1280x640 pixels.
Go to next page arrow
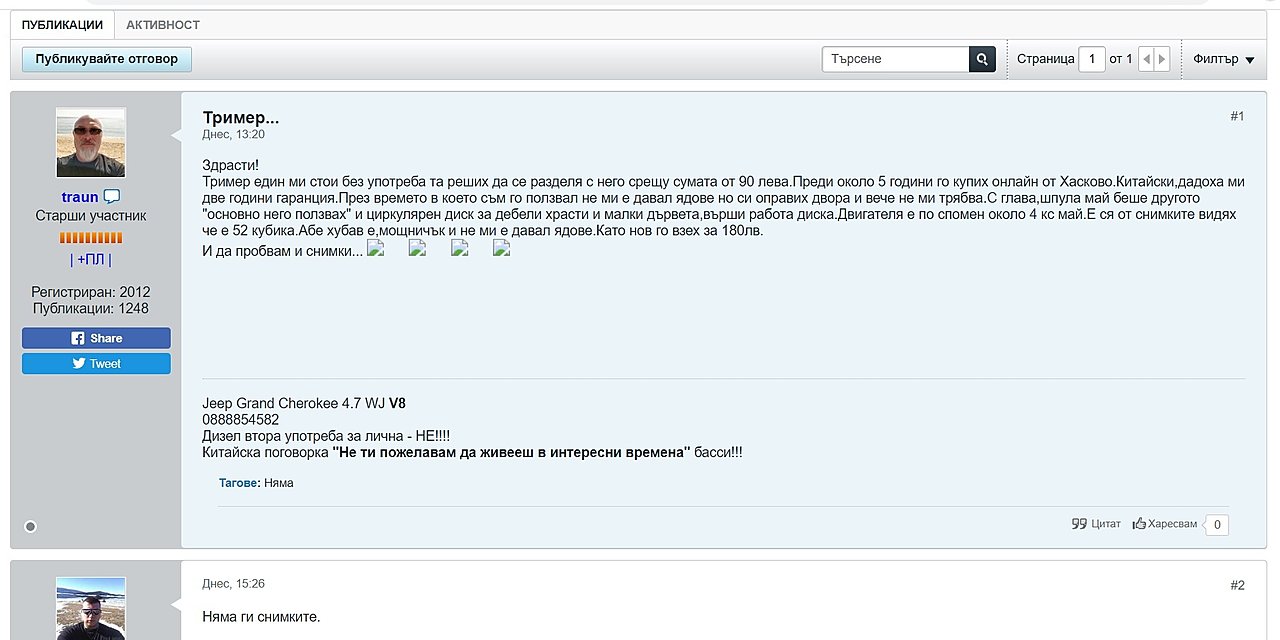pyautogui.click(x=1162, y=59)
